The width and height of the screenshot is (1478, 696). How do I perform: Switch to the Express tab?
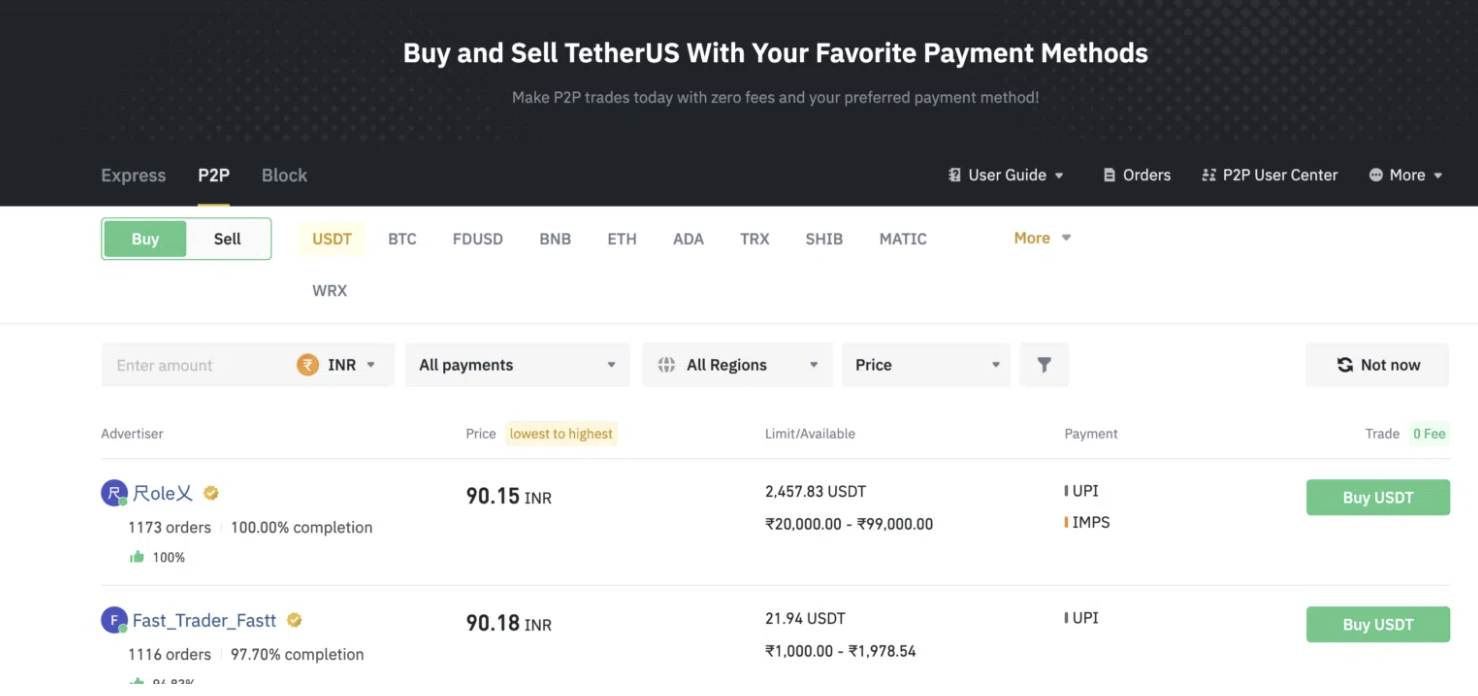tap(133, 175)
